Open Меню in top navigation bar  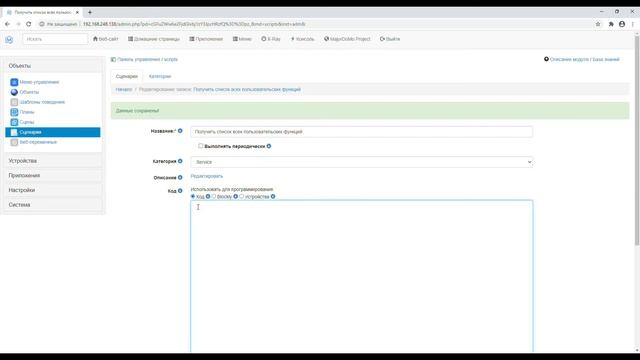(242, 39)
